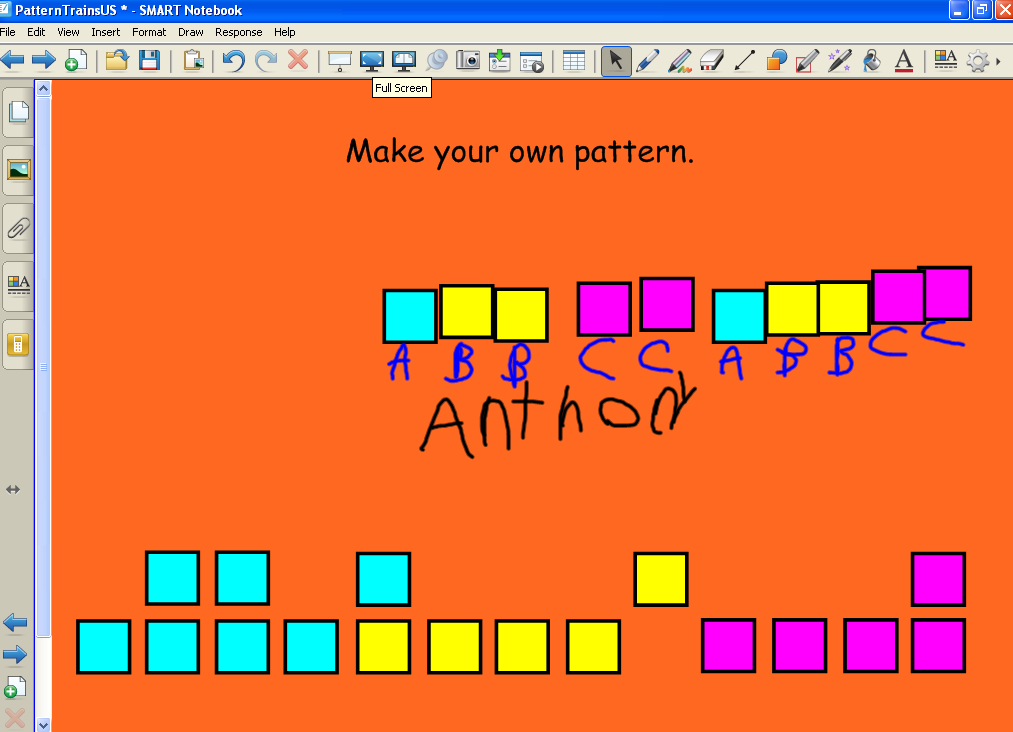Select the Pen tool

pos(647,61)
